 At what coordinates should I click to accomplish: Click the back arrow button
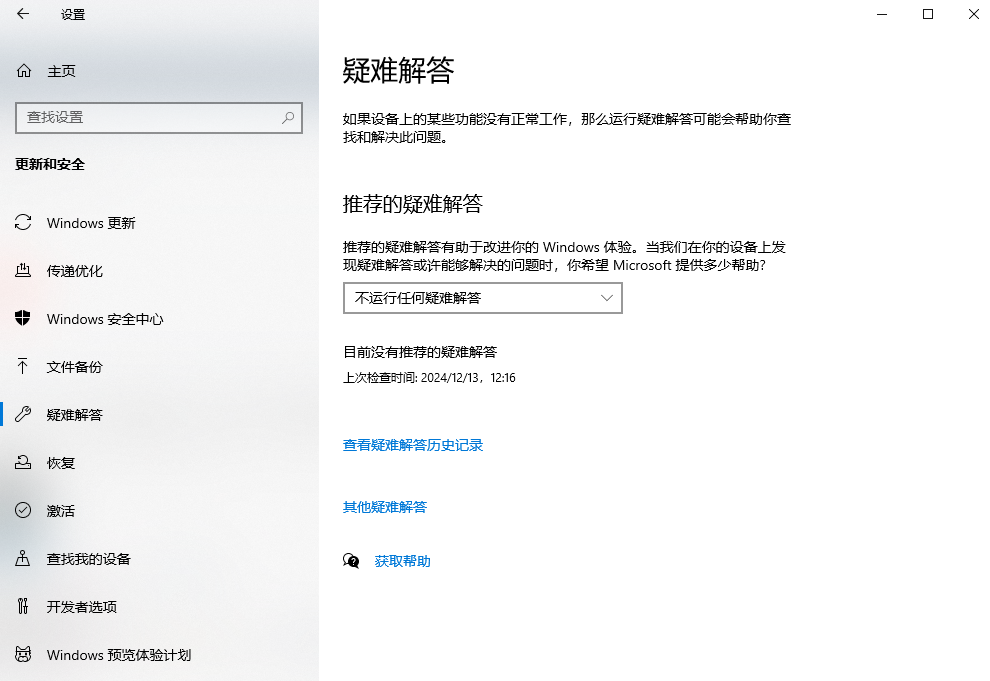click(x=22, y=15)
